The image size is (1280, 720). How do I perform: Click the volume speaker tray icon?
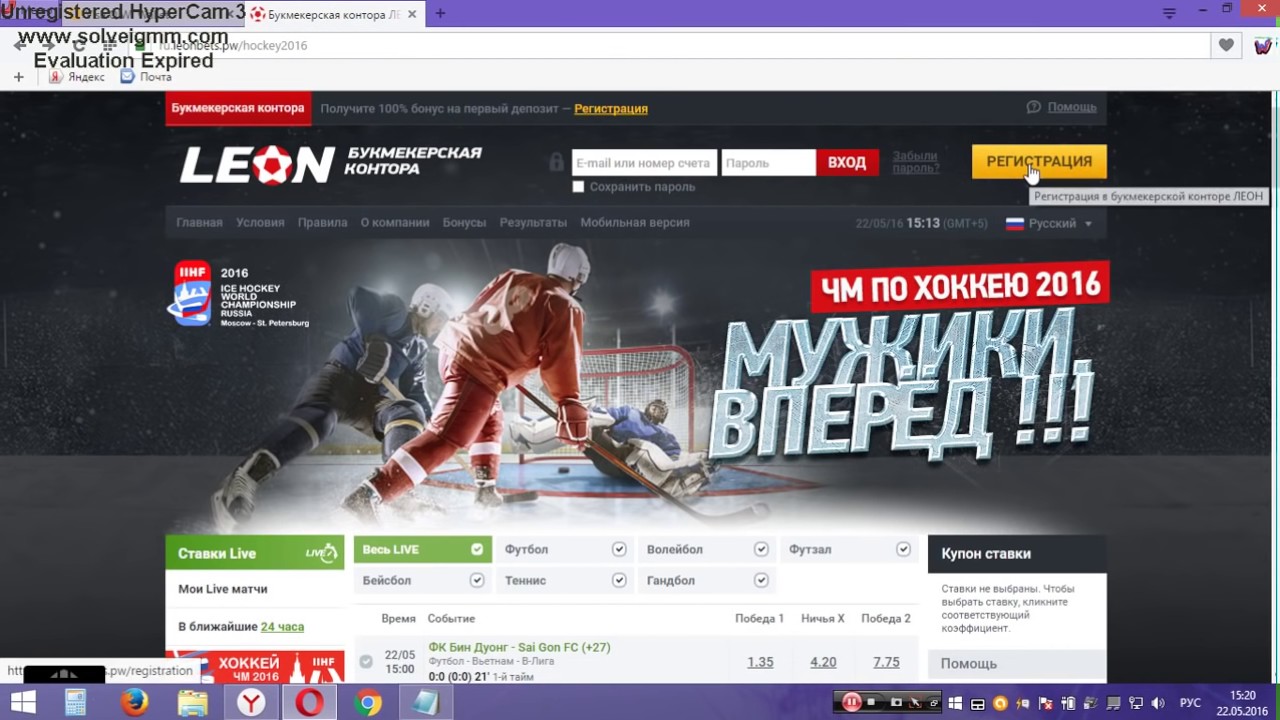tap(1158, 703)
